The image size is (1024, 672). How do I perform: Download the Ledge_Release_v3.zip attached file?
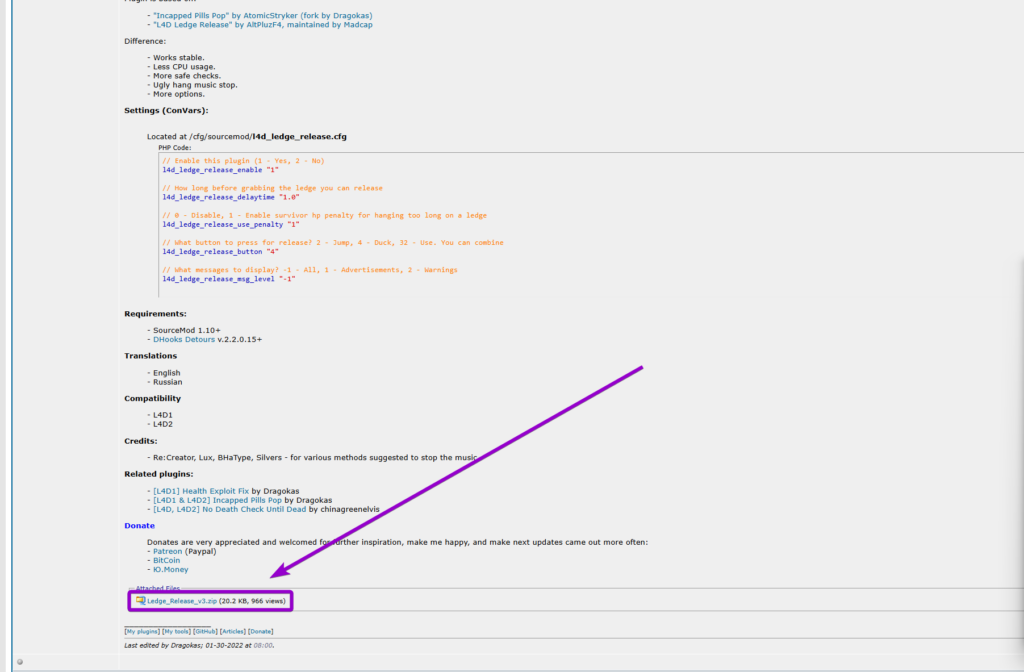pos(182,599)
